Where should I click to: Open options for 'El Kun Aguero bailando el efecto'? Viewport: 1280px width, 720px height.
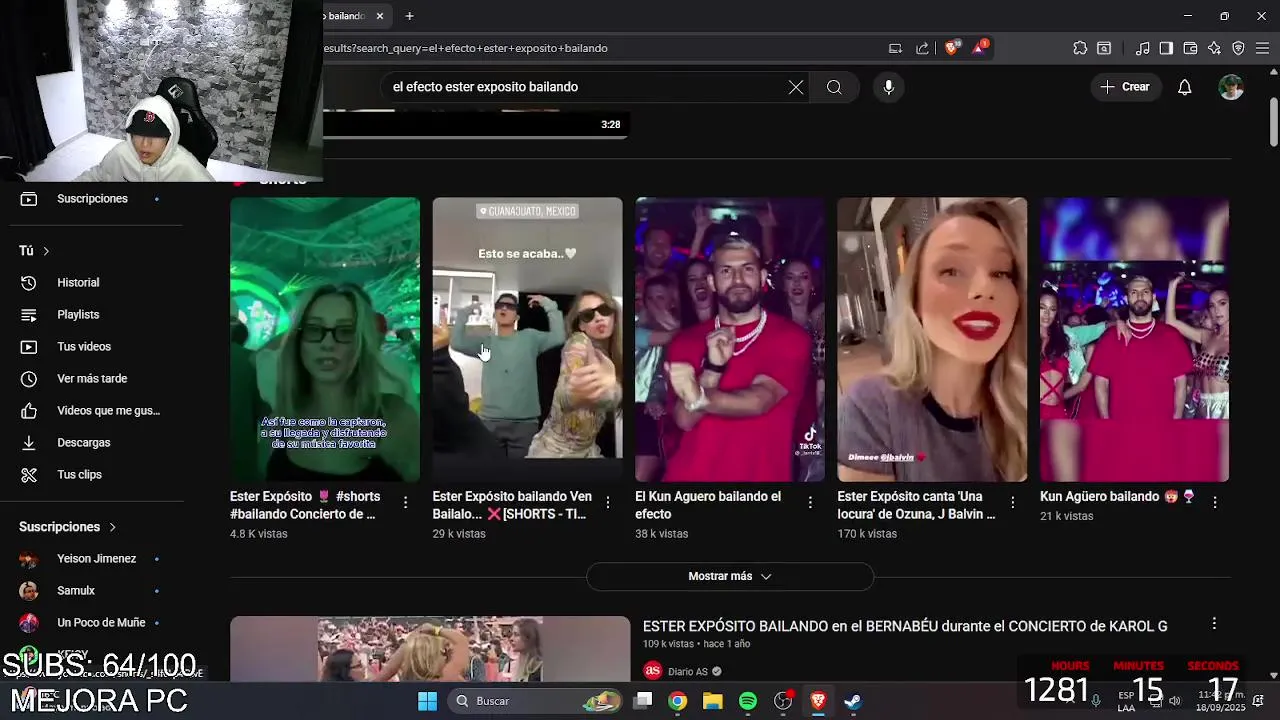810,502
